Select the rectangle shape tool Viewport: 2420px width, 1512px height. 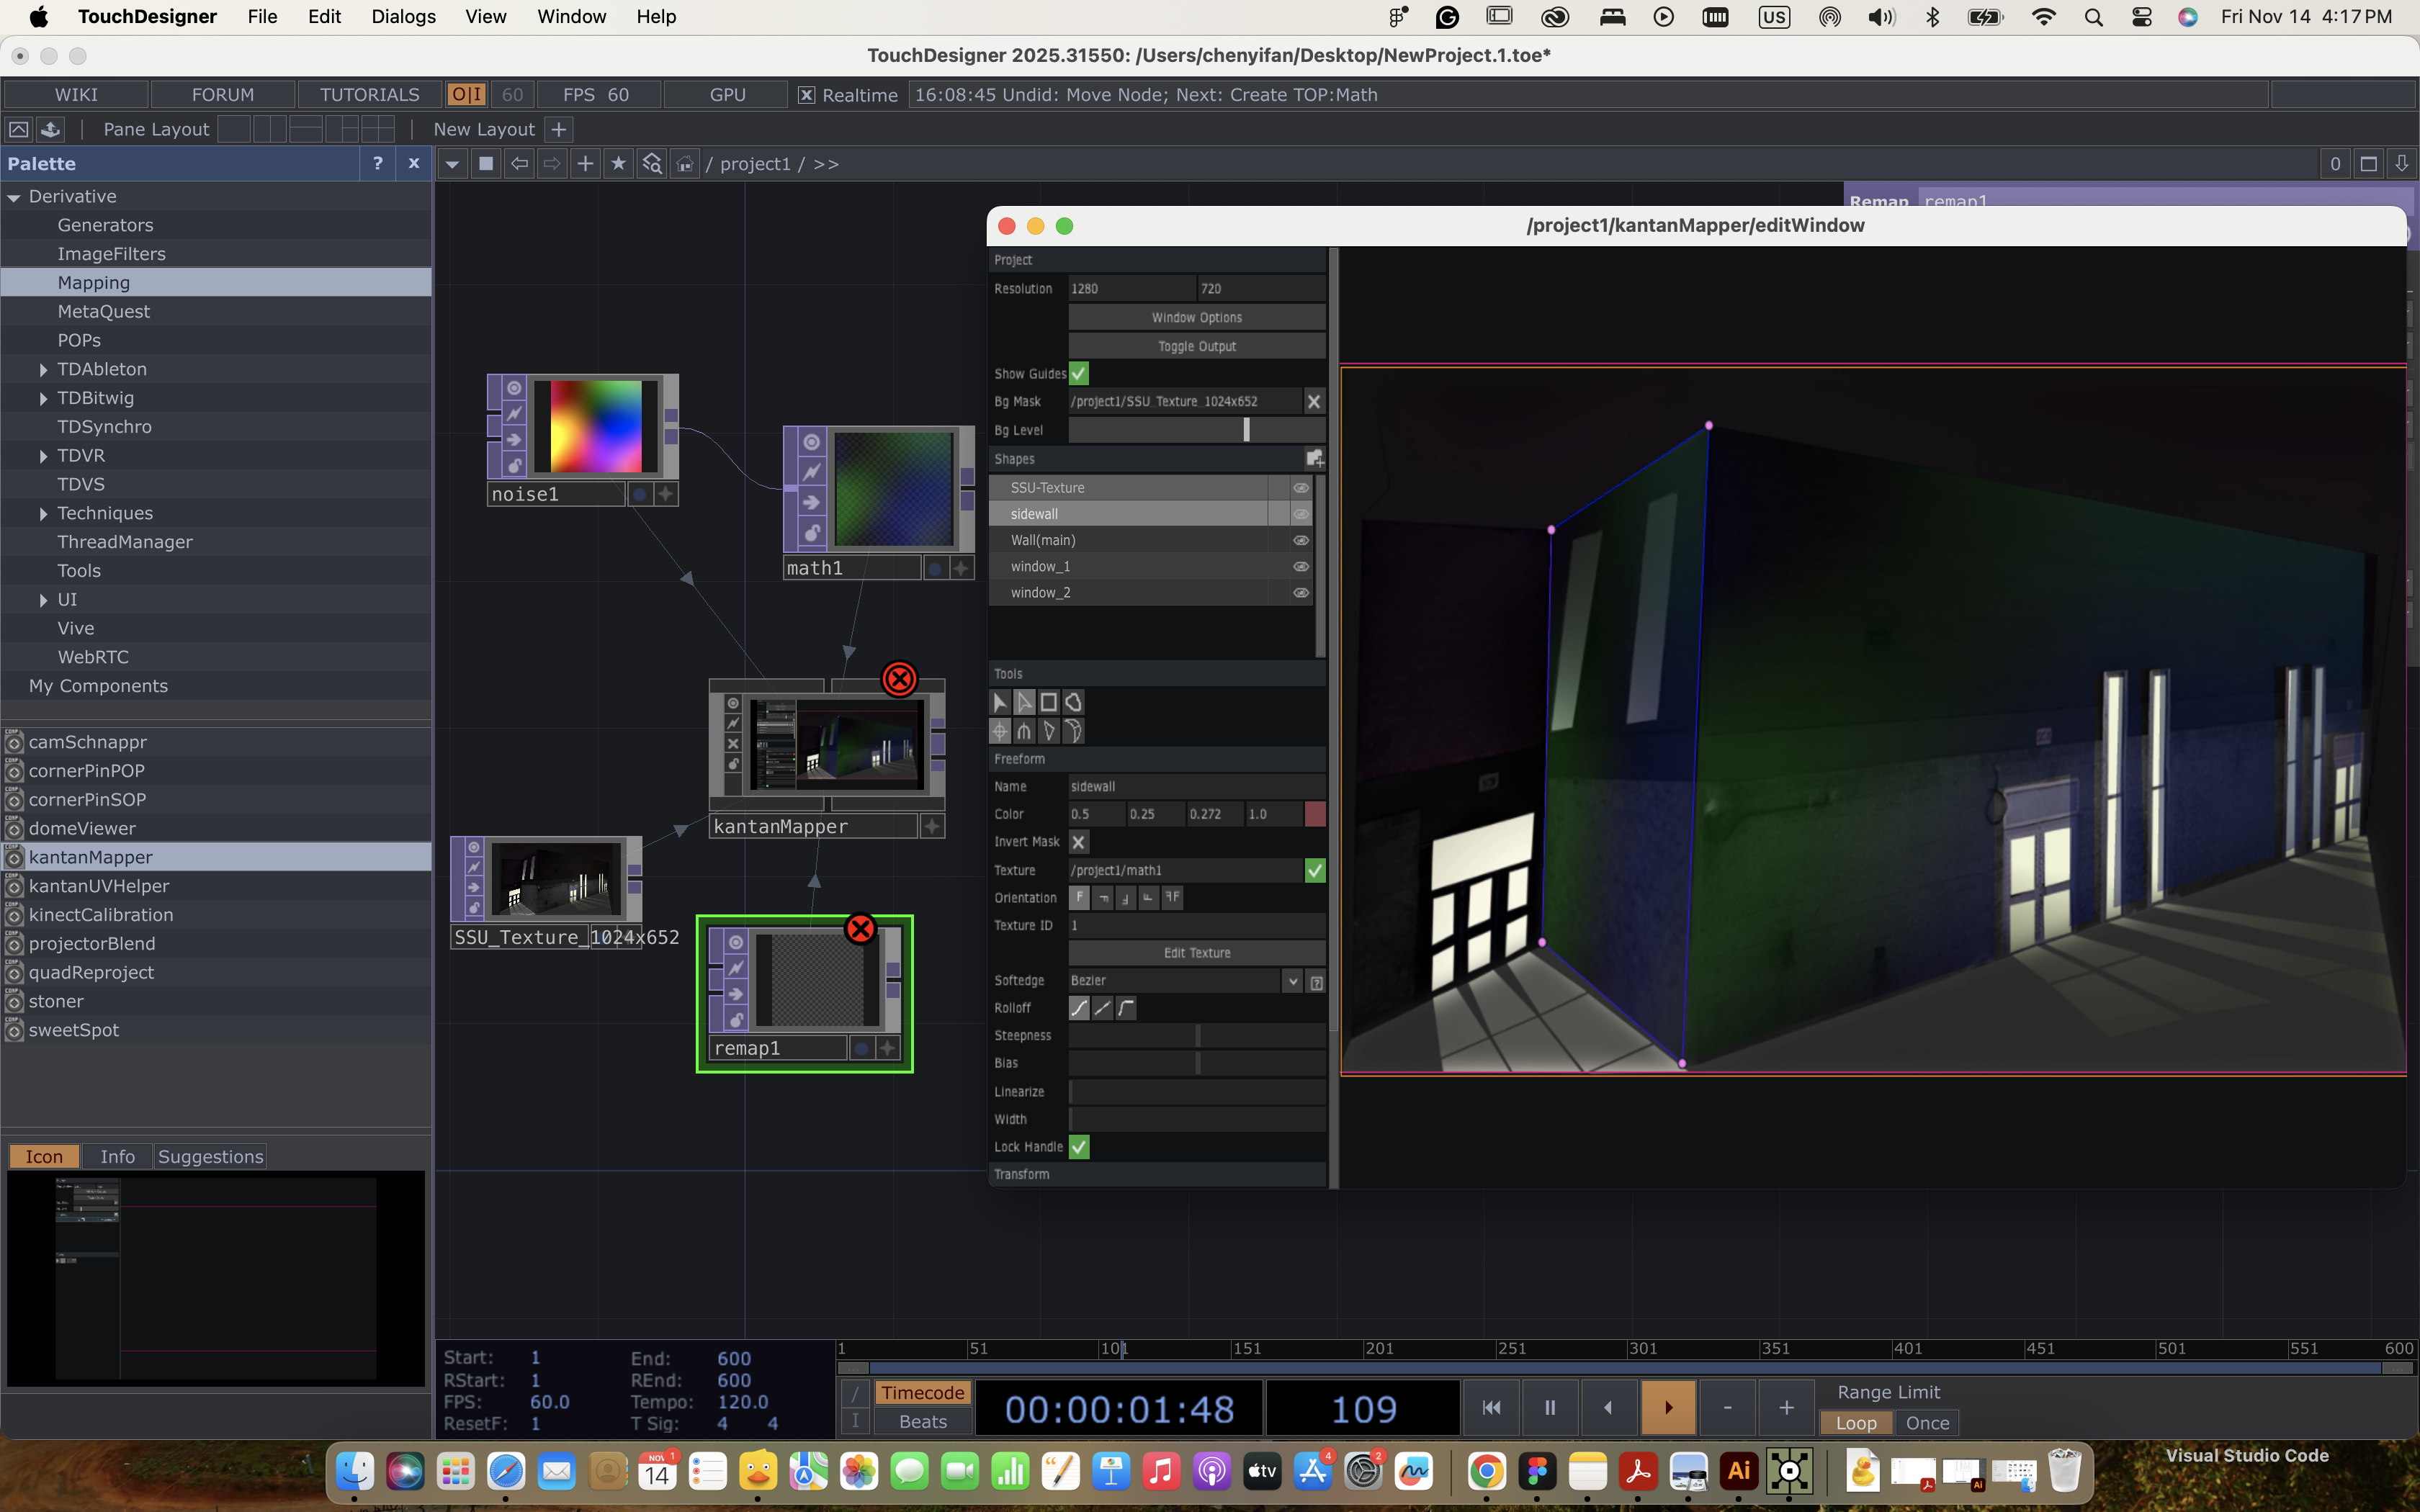(1048, 702)
